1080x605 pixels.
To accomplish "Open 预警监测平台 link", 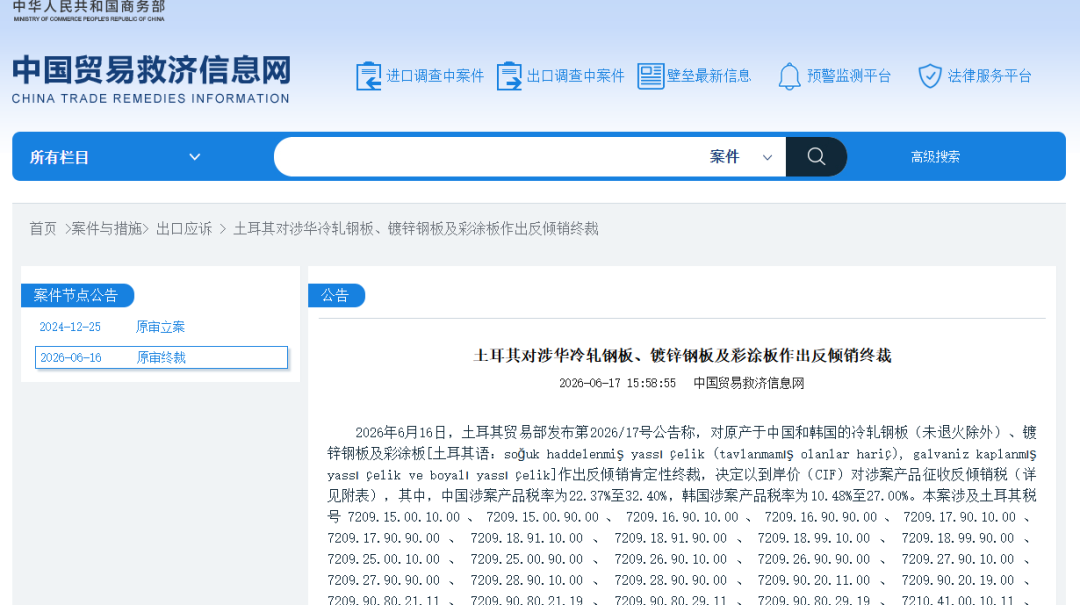I will [x=849, y=76].
